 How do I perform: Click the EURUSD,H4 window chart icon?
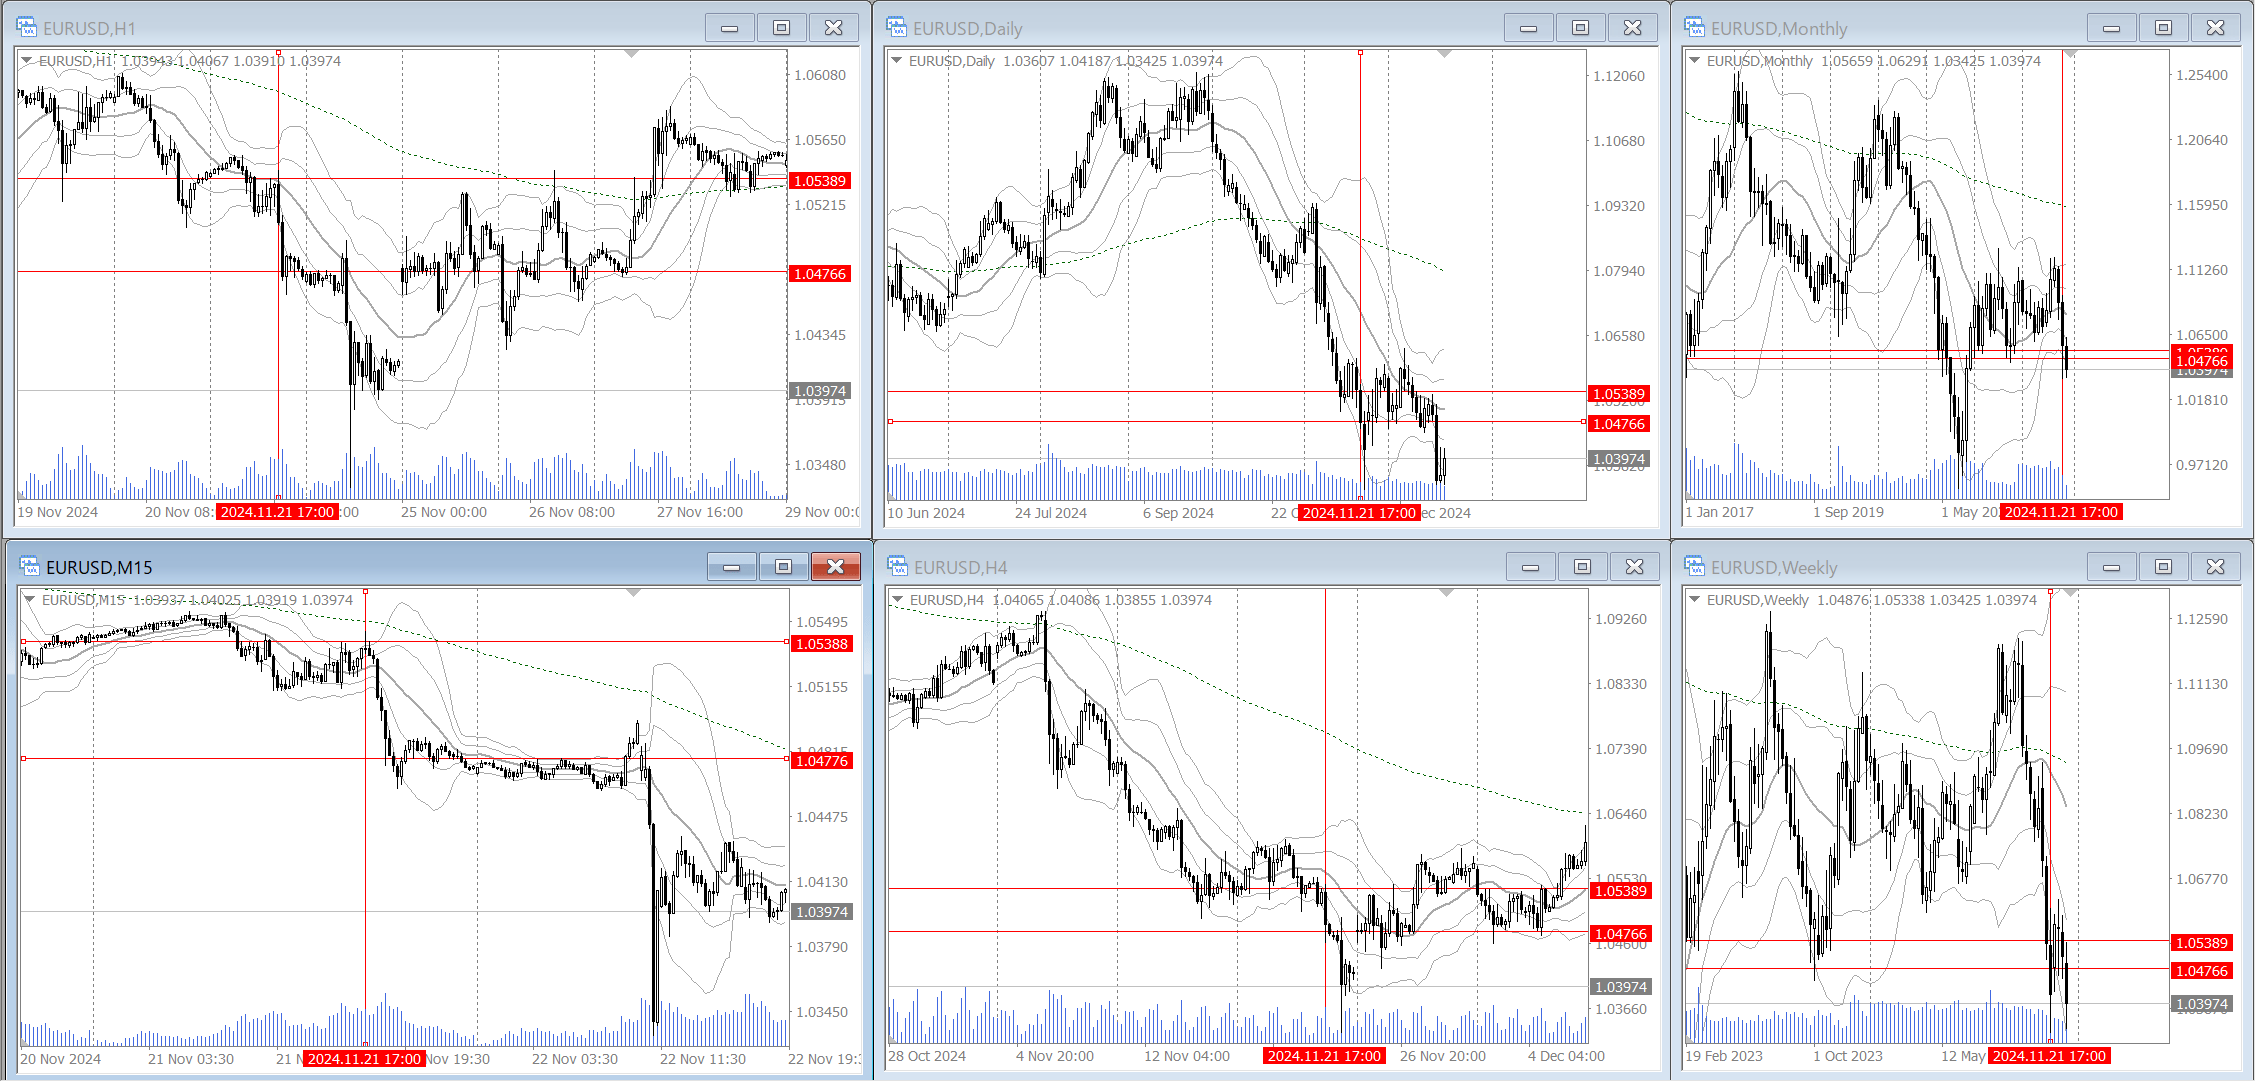tap(898, 566)
